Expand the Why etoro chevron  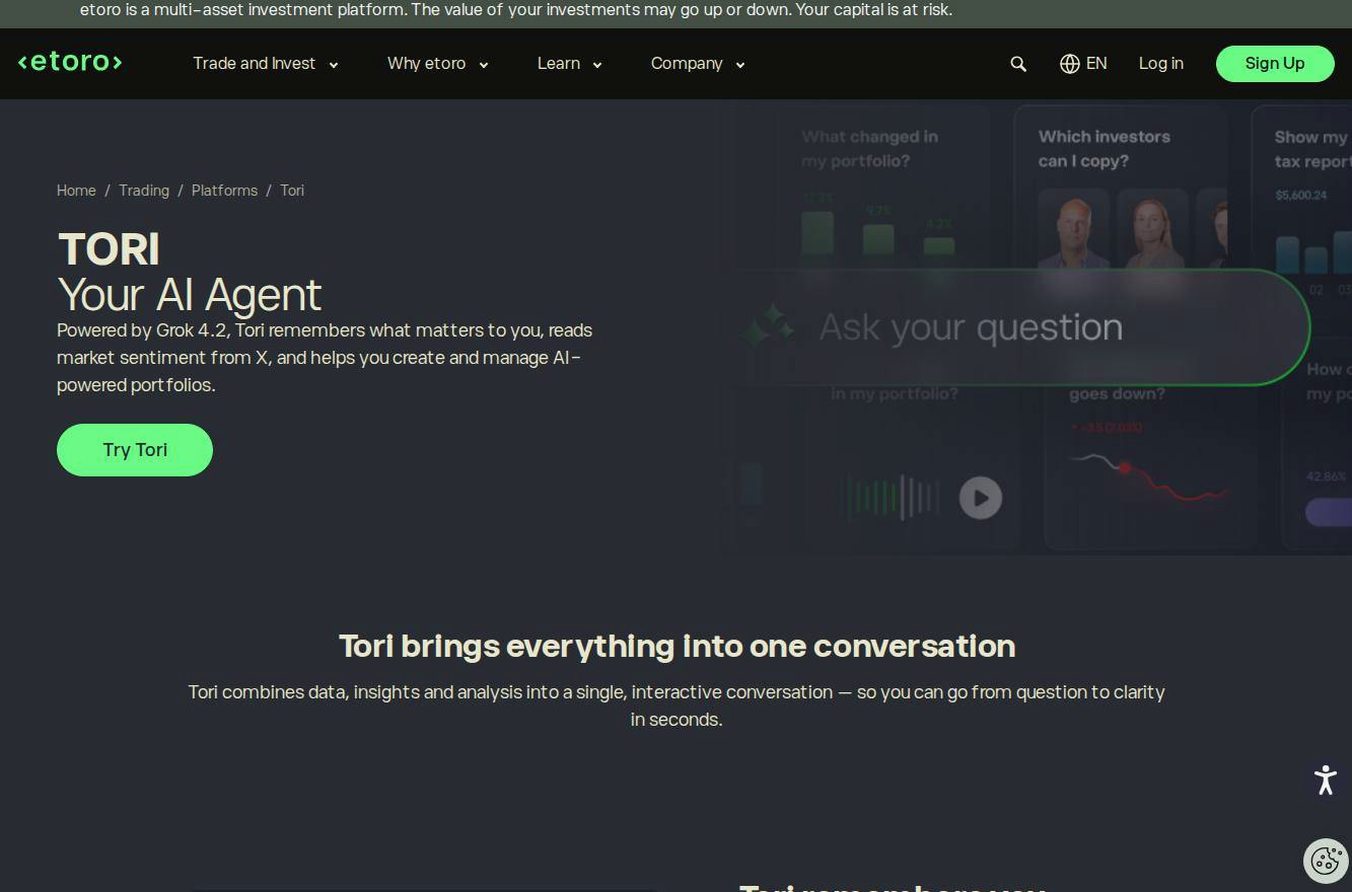pos(484,65)
